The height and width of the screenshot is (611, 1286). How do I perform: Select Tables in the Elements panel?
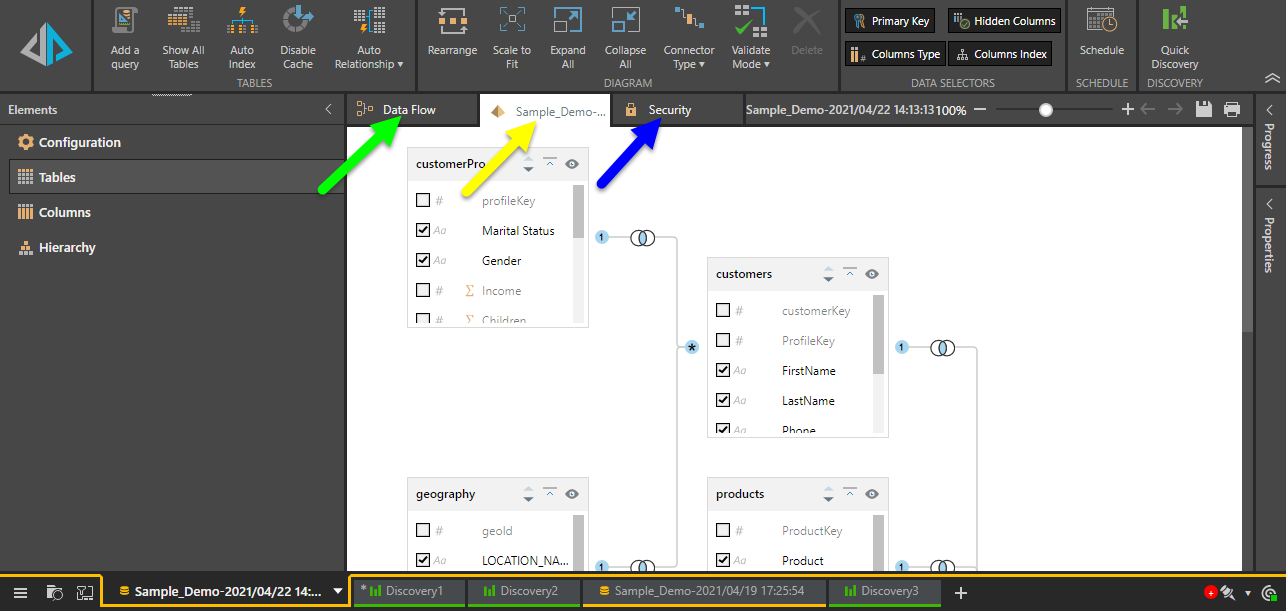click(x=176, y=177)
